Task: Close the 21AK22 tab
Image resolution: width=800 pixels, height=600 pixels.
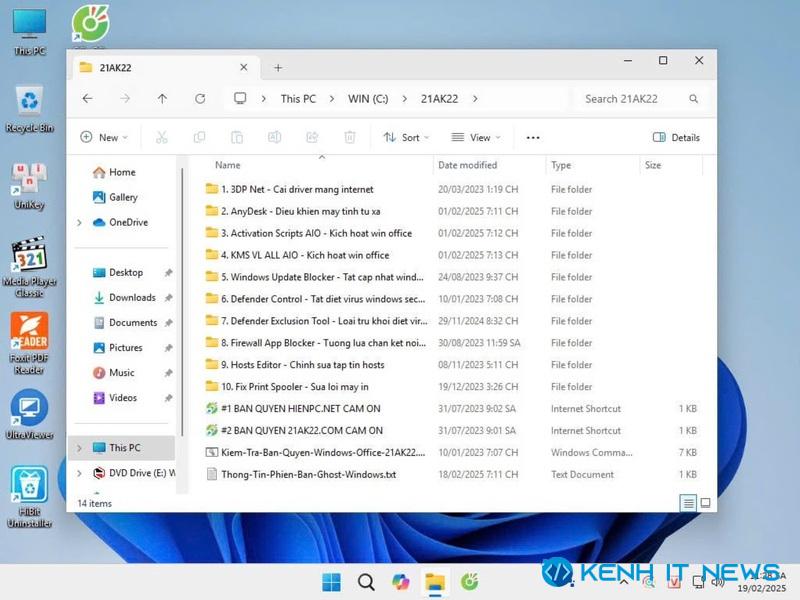Action: [x=244, y=67]
